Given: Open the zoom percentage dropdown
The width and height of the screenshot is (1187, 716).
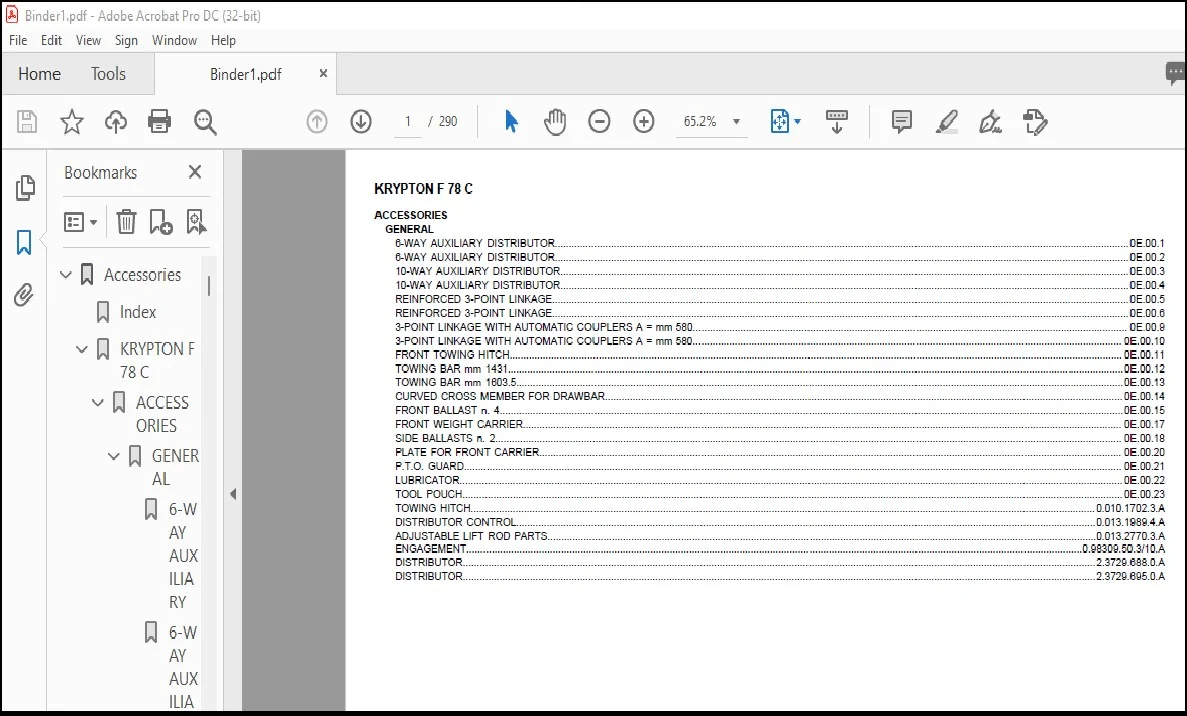Looking at the screenshot, I should [x=736, y=121].
